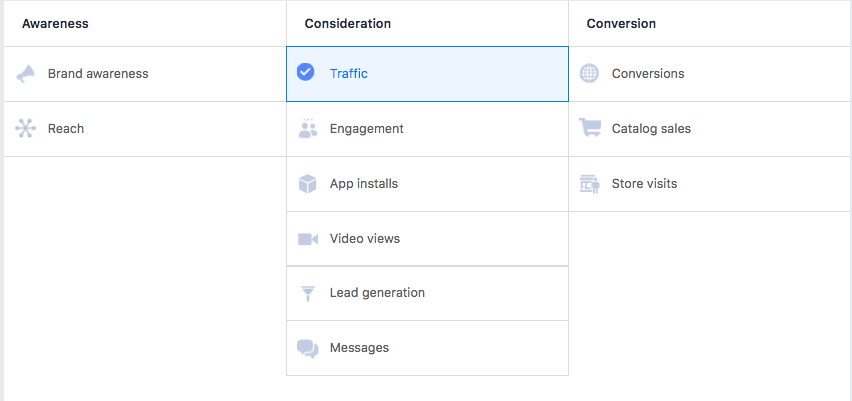Click the funnel icon for Lead generation

pyautogui.click(x=307, y=294)
